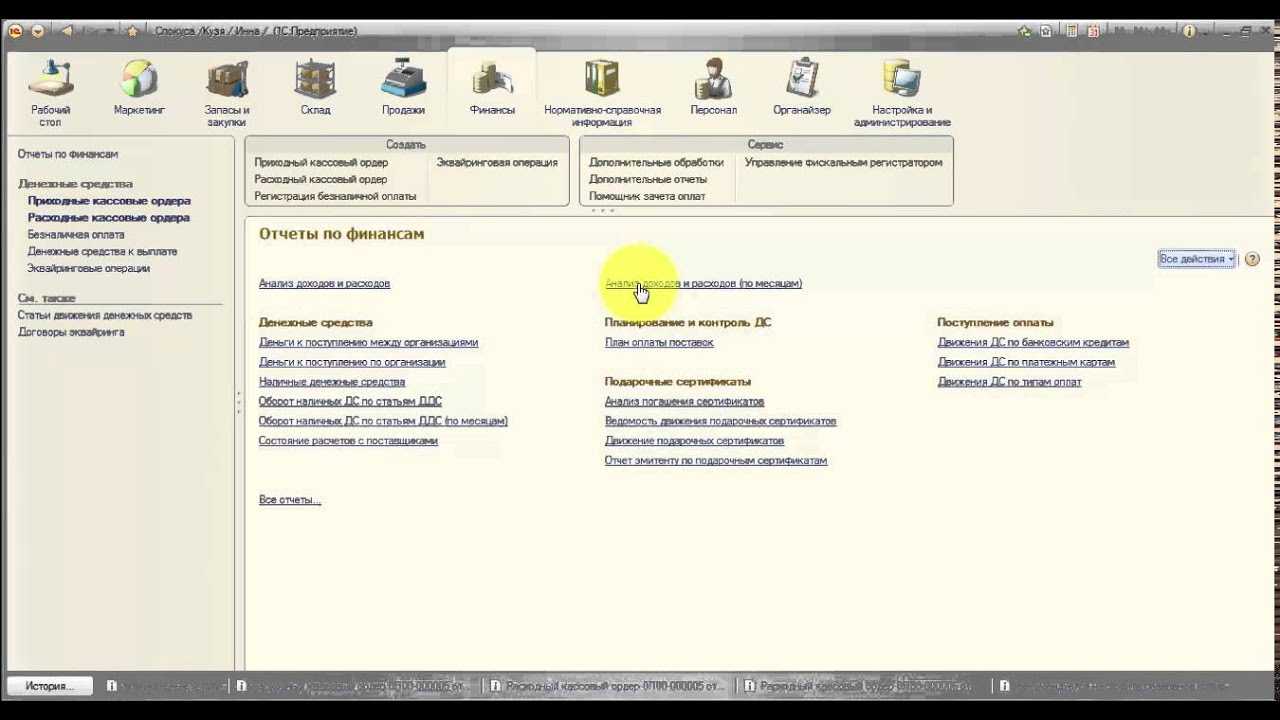The image size is (1280, 720).
Task: Open Движения ДС по банковским кредитам
Action: [x=1033, y=342]
